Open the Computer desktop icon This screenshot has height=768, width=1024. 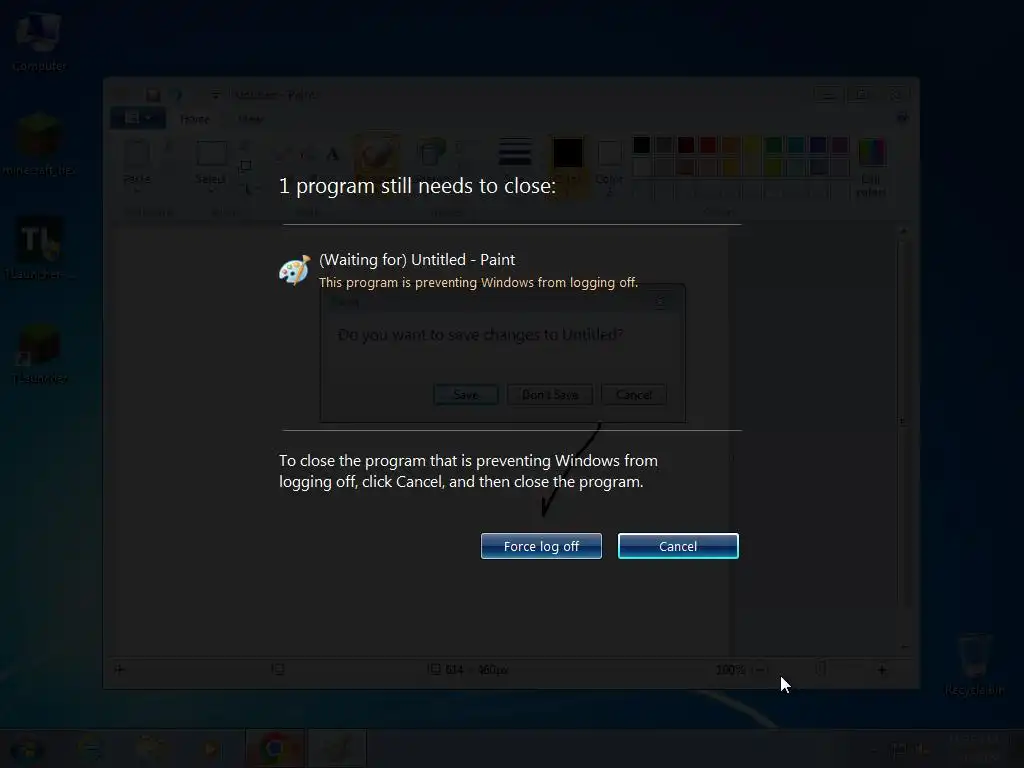click(x=39, y=42)
